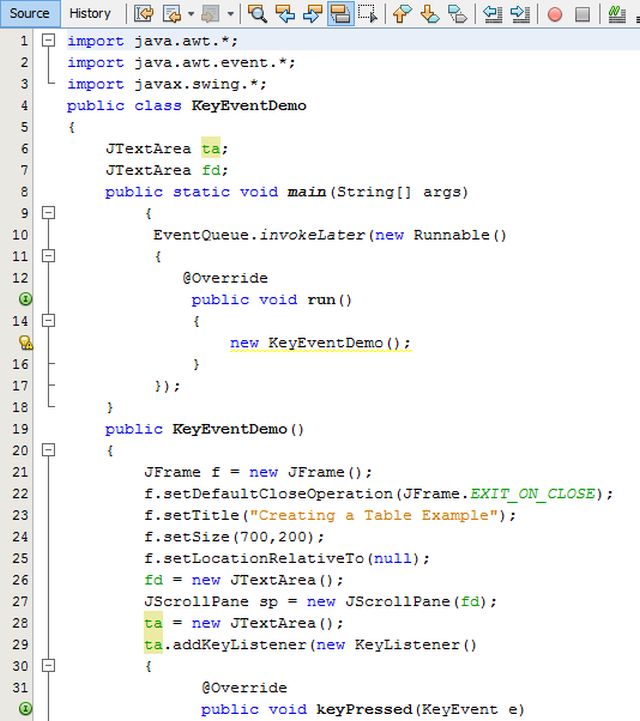Jump to Last Edit location icon

[x=143, y=13]
